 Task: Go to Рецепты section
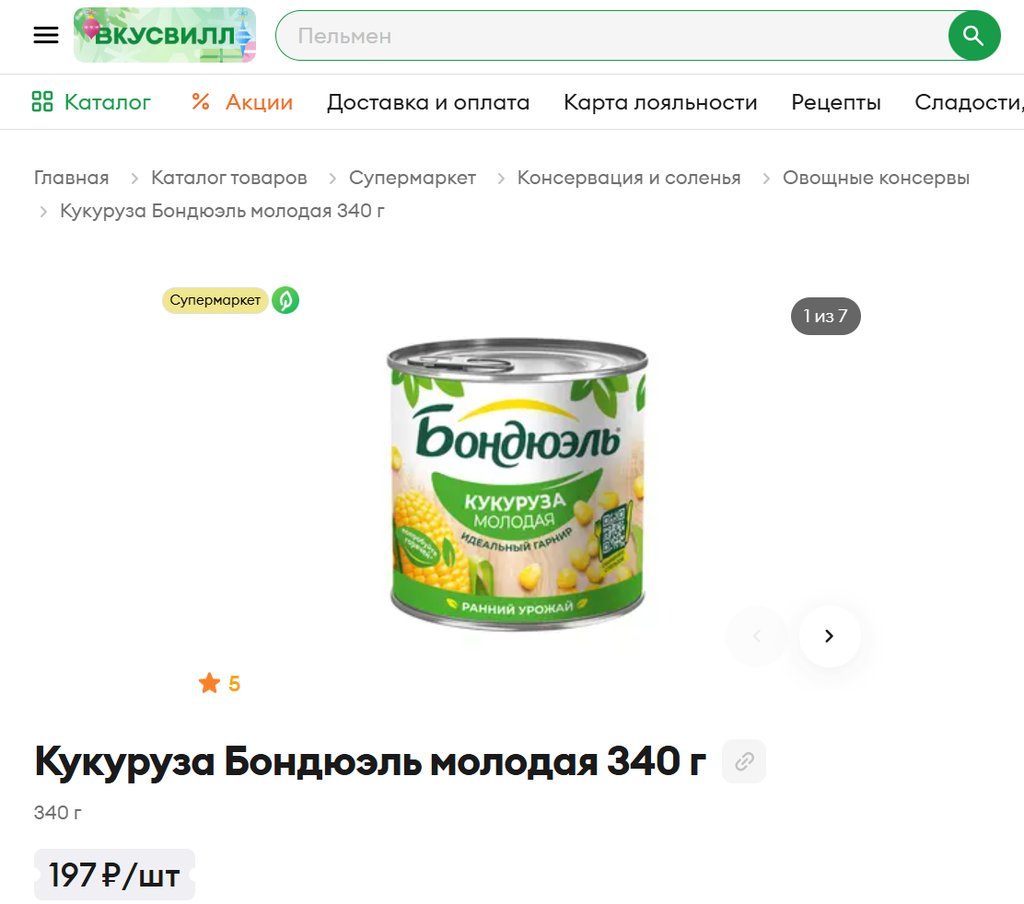pyautogui.click(x=836, y=102)
